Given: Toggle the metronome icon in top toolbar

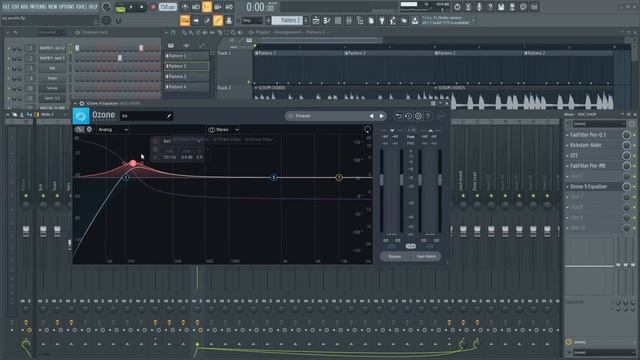Looking at the screenshot, I should coord(185,7).
